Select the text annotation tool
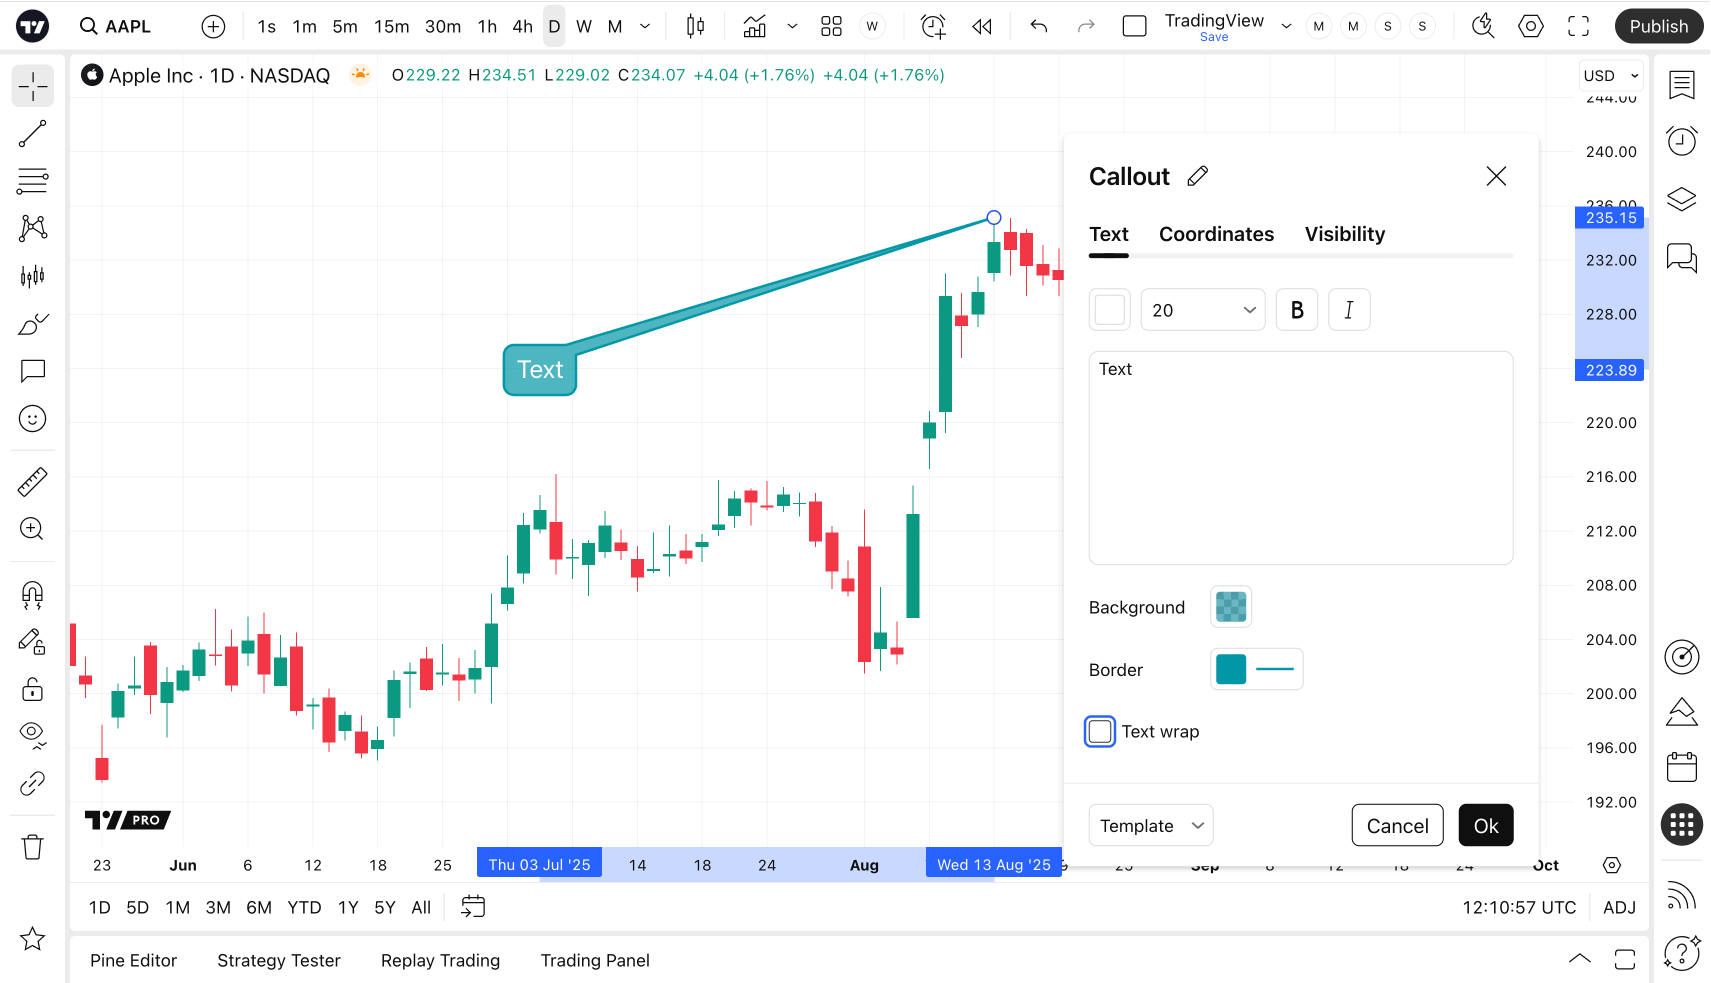This screenshot has width=1711, height=983. (33, 371)
